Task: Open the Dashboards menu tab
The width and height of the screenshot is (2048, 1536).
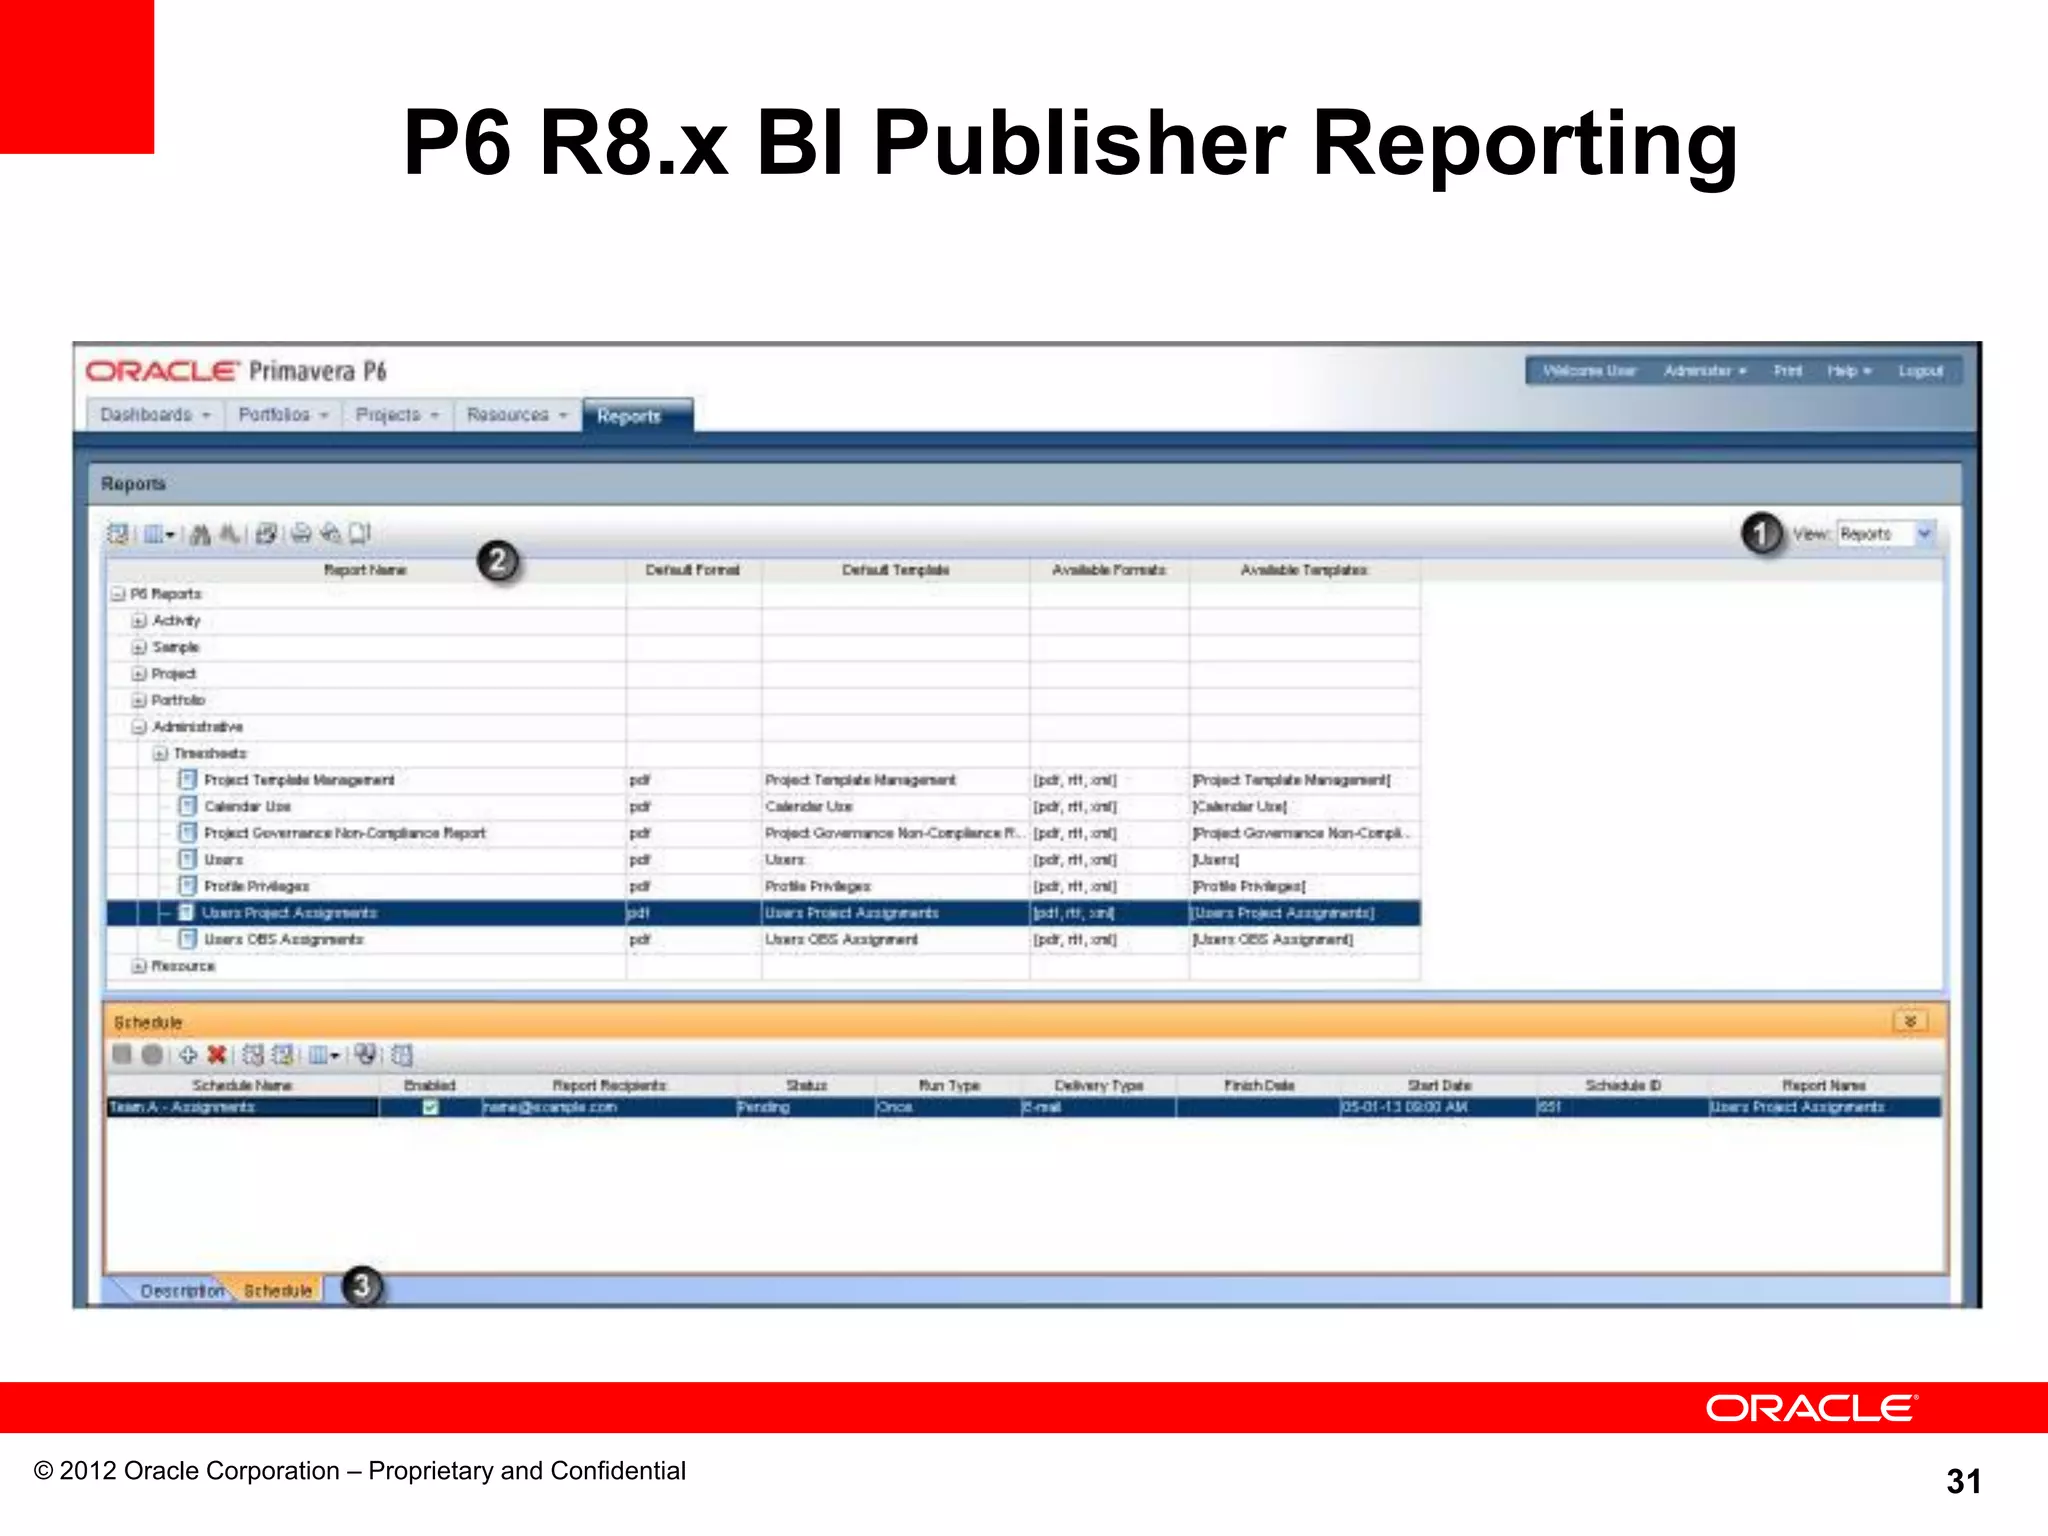Action: (x=155, y=414)
